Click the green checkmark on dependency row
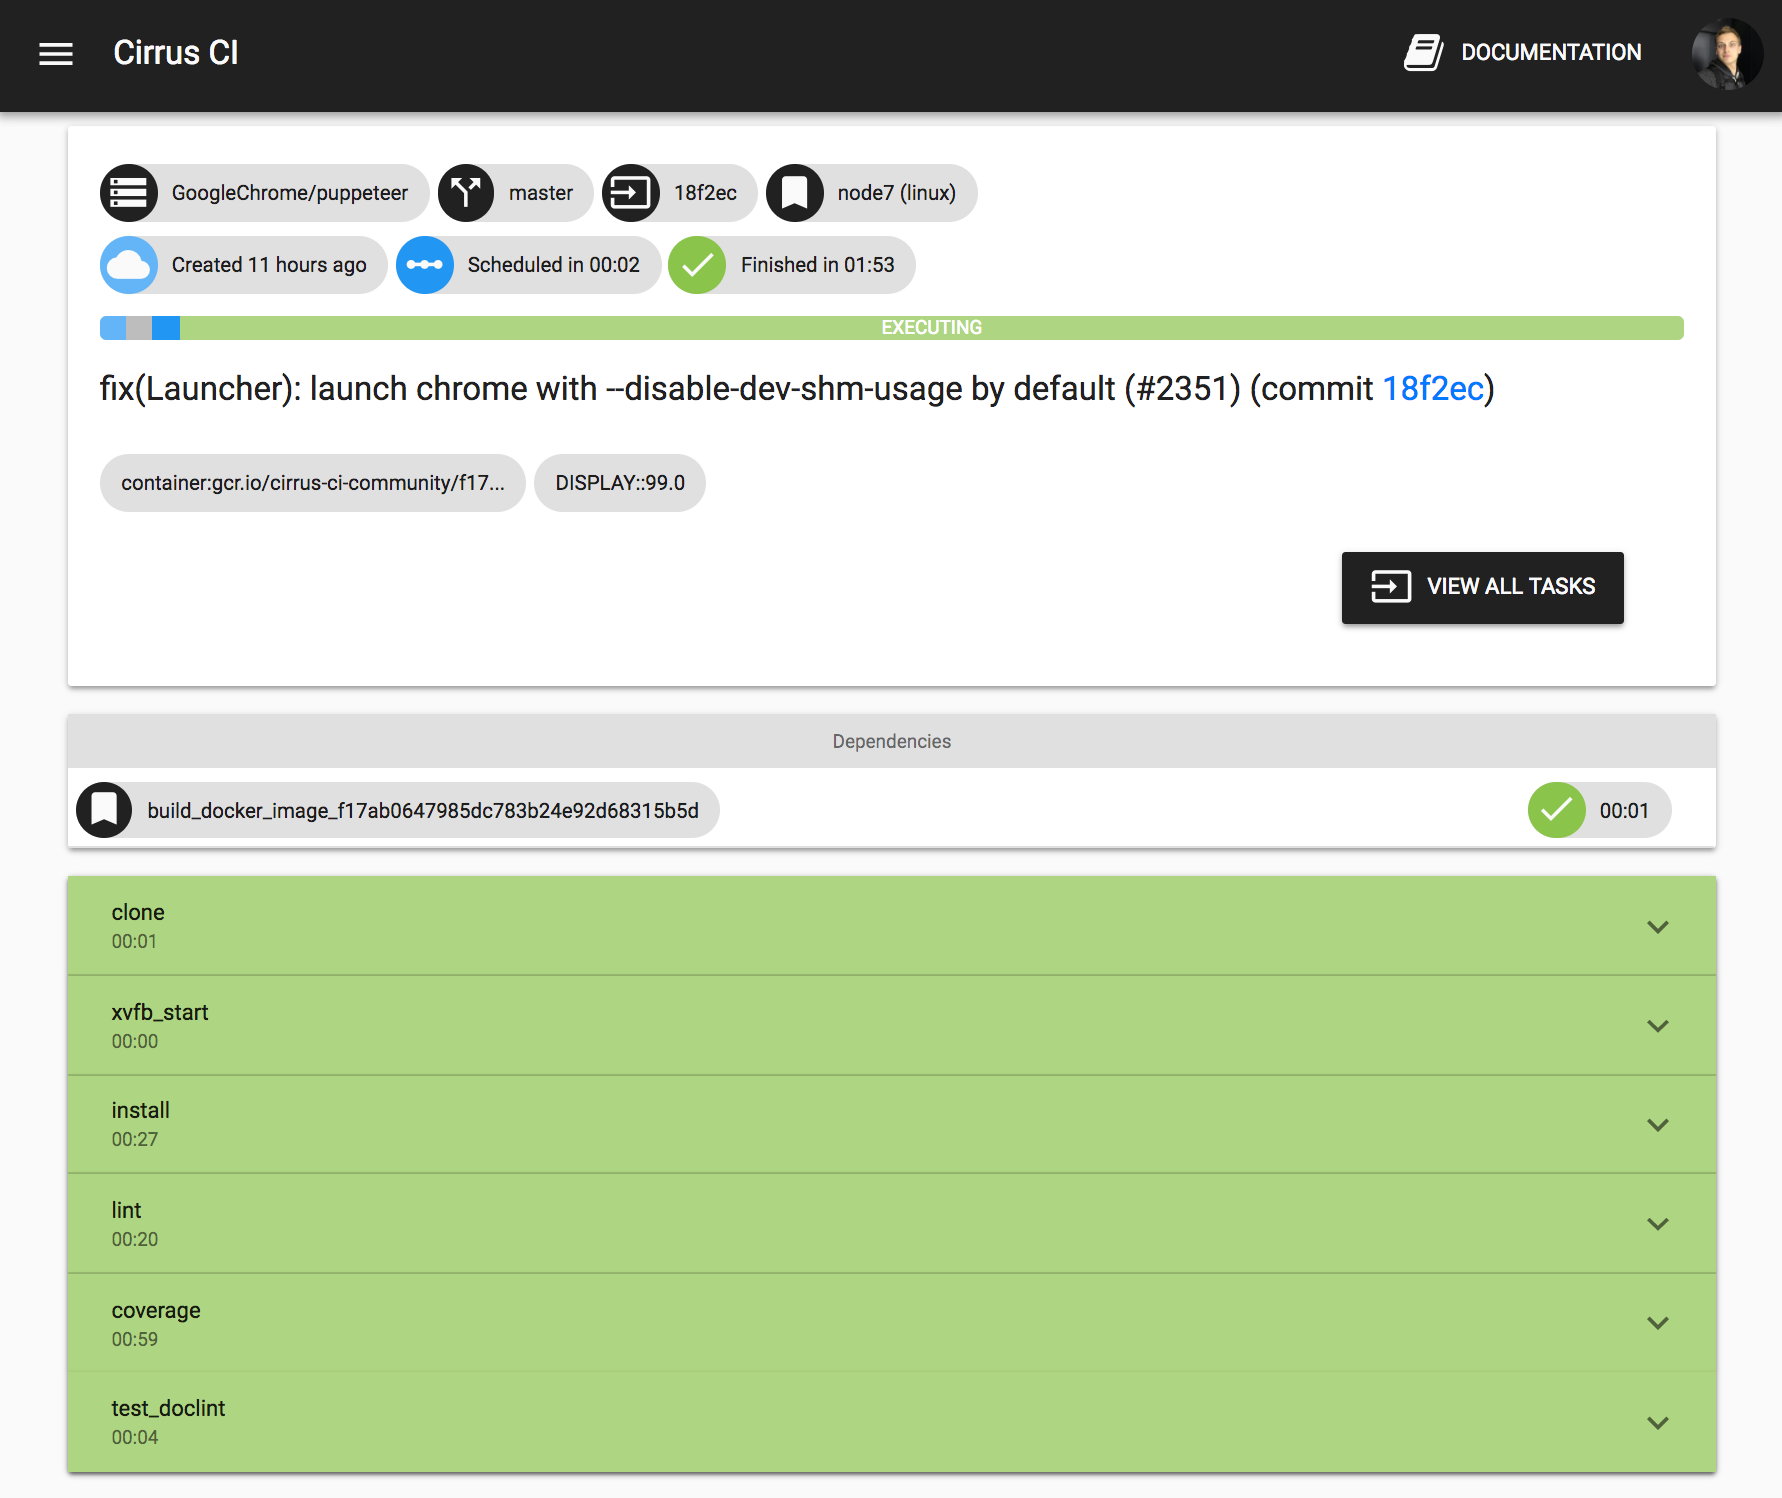Screen dimensions: 1782x1498 [x=1557, y=810]
